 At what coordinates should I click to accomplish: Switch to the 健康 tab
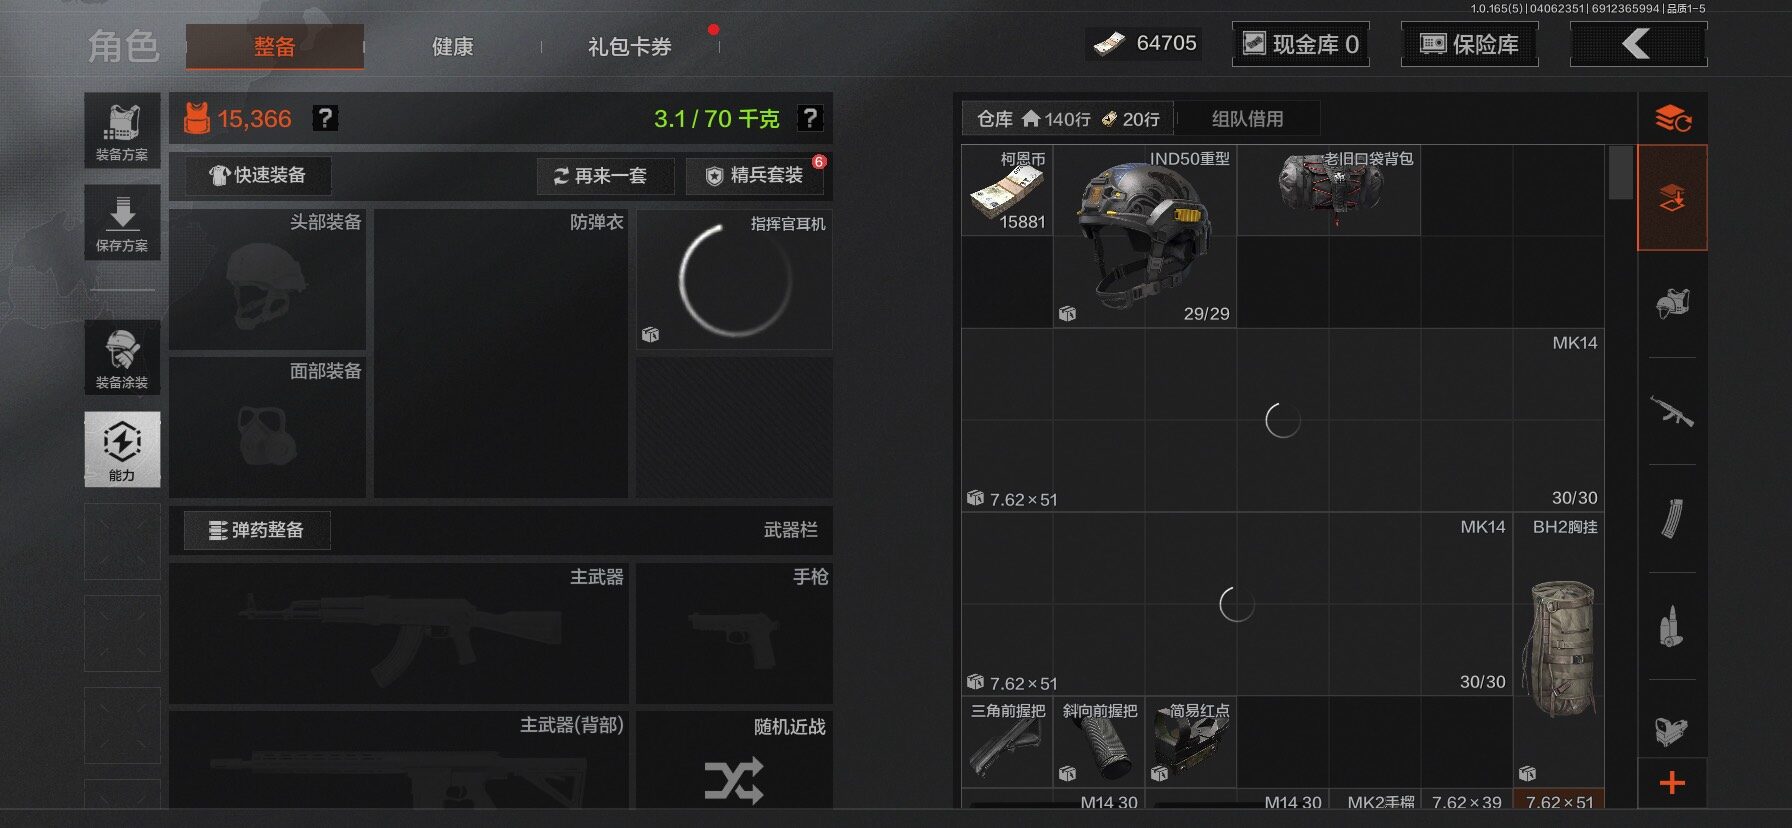[453, 47]
